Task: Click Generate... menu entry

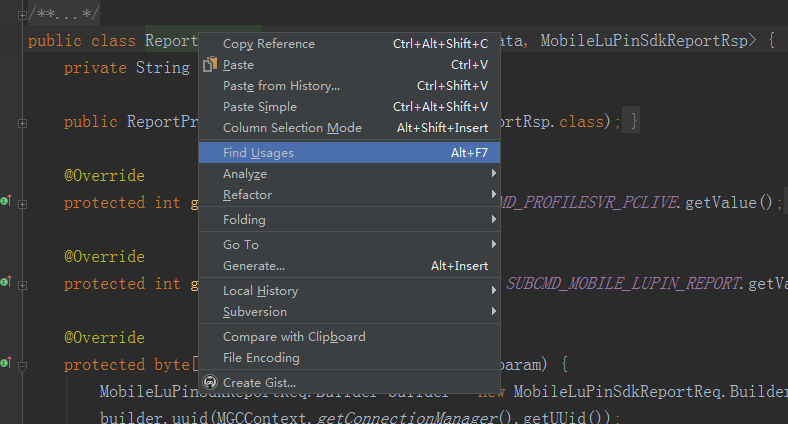Action: coord(254,266)
